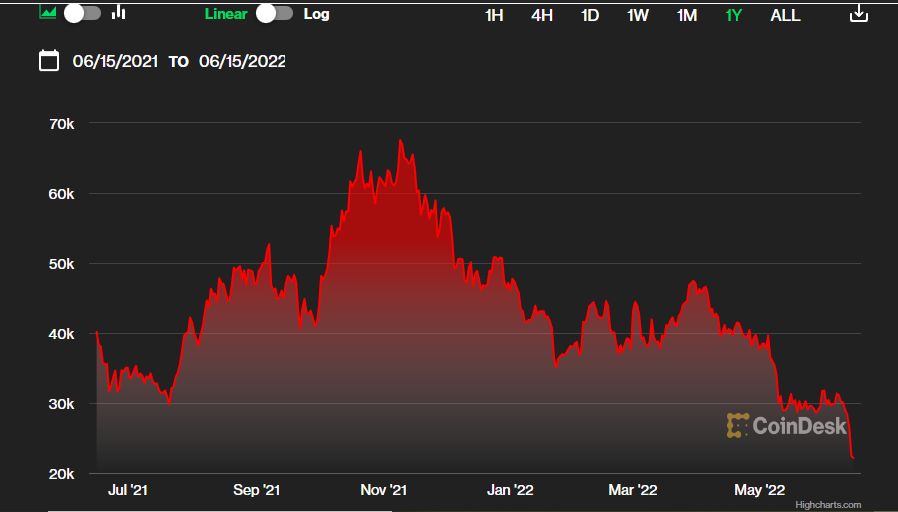Screen dimensions: 898x512
Task: Click the start date 06/15/2021
Action: [x=115, y=61]
